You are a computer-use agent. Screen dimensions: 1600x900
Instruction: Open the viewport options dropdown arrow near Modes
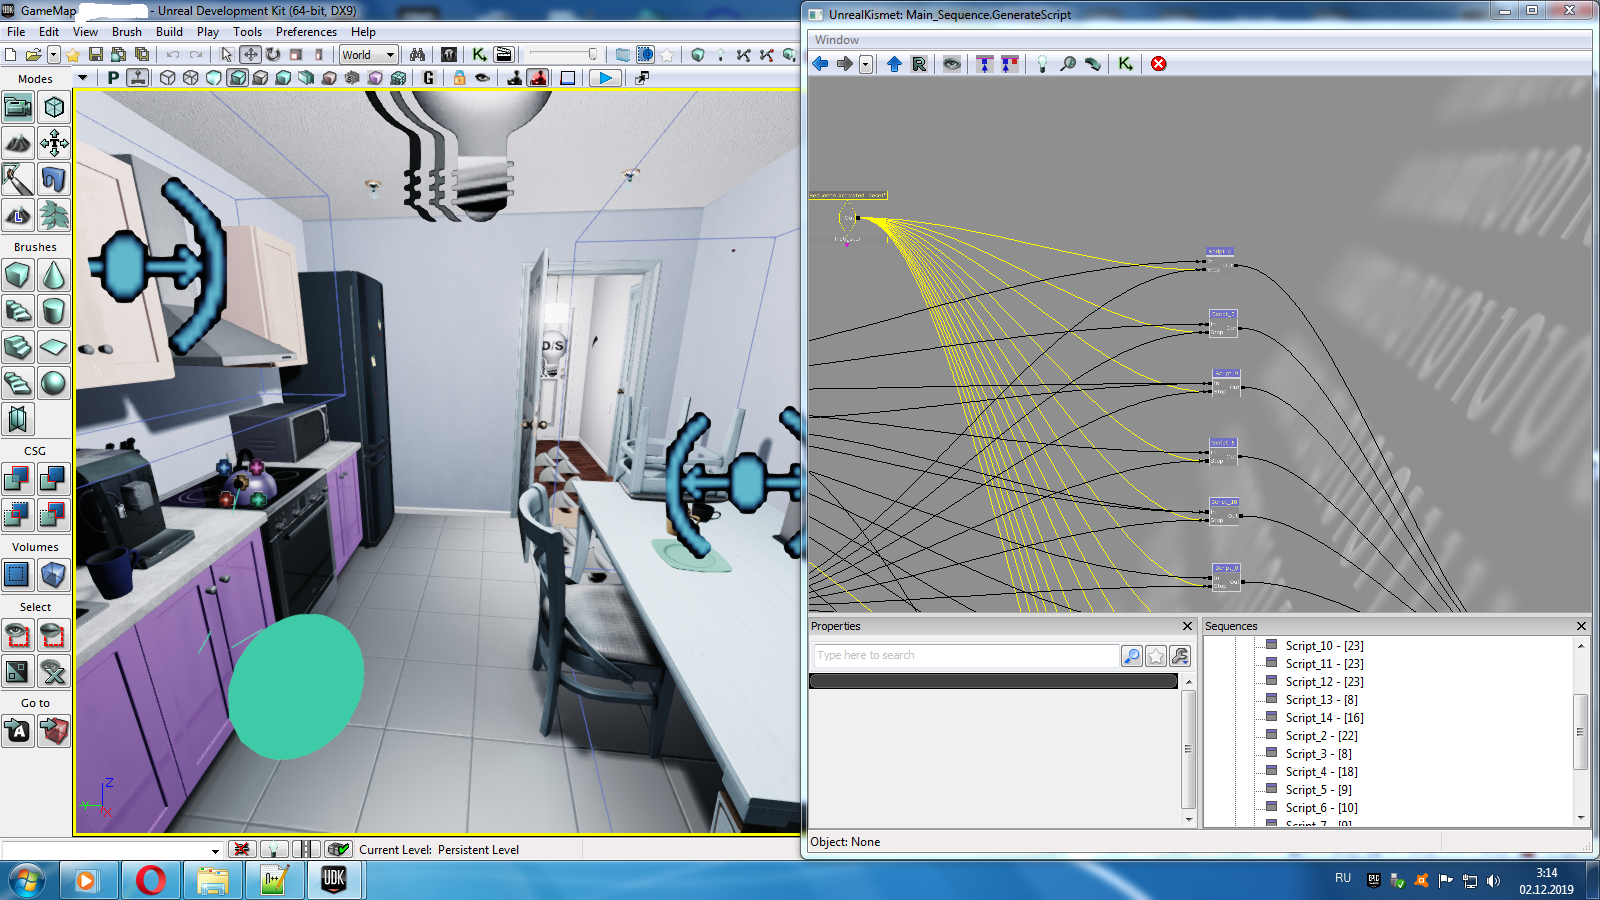pyautogui.click(x=83, y=78)
